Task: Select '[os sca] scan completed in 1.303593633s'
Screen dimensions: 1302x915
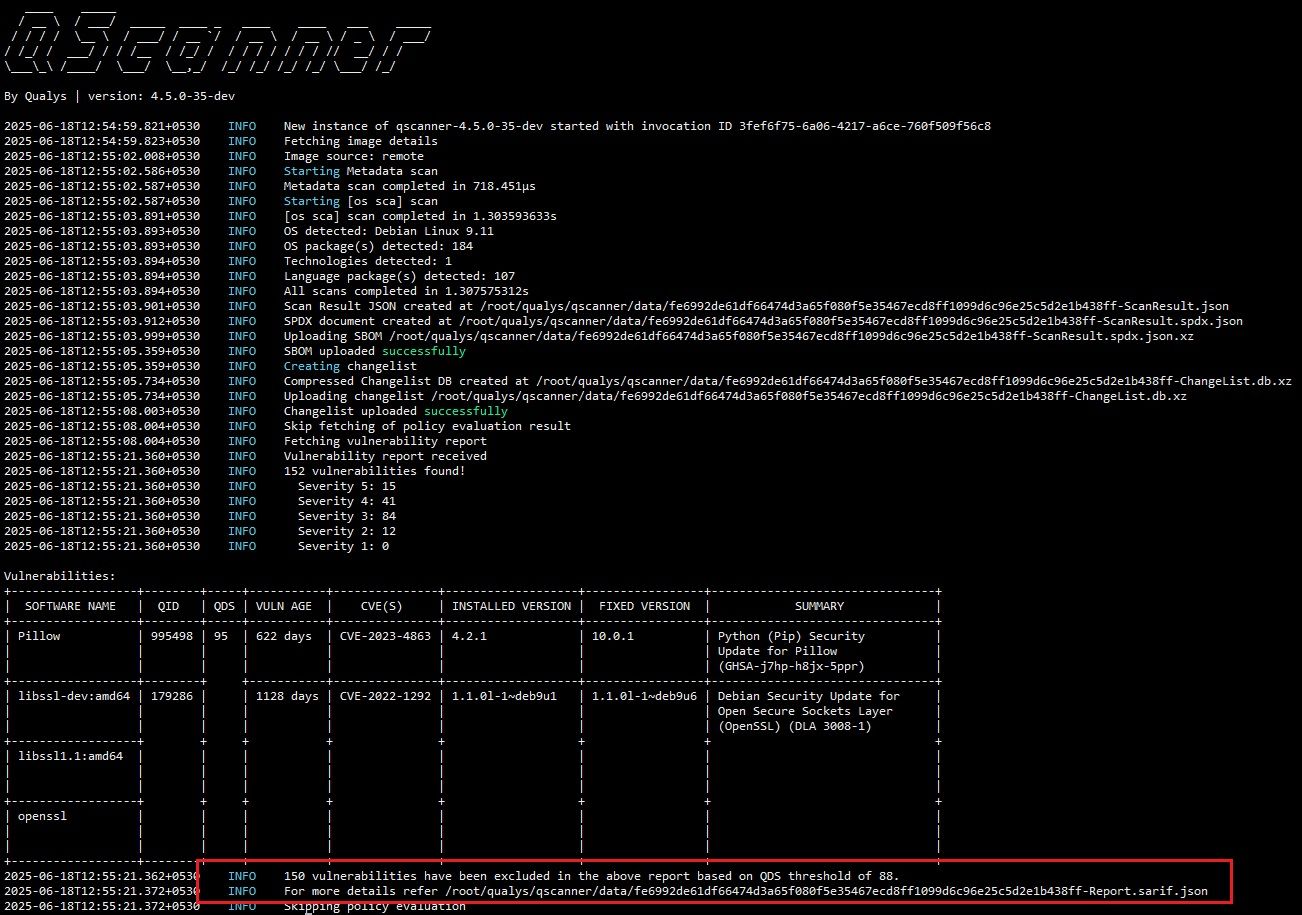Action: click(420, 216)
